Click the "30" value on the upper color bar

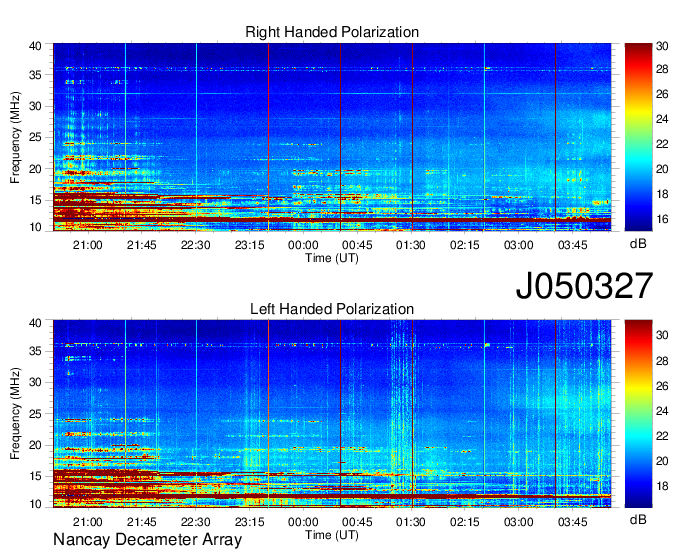[x=662, y=46]
